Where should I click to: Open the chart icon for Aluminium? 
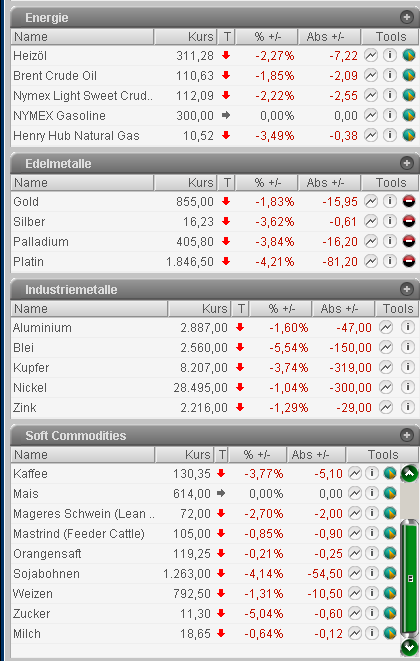[x=386, y=327]
